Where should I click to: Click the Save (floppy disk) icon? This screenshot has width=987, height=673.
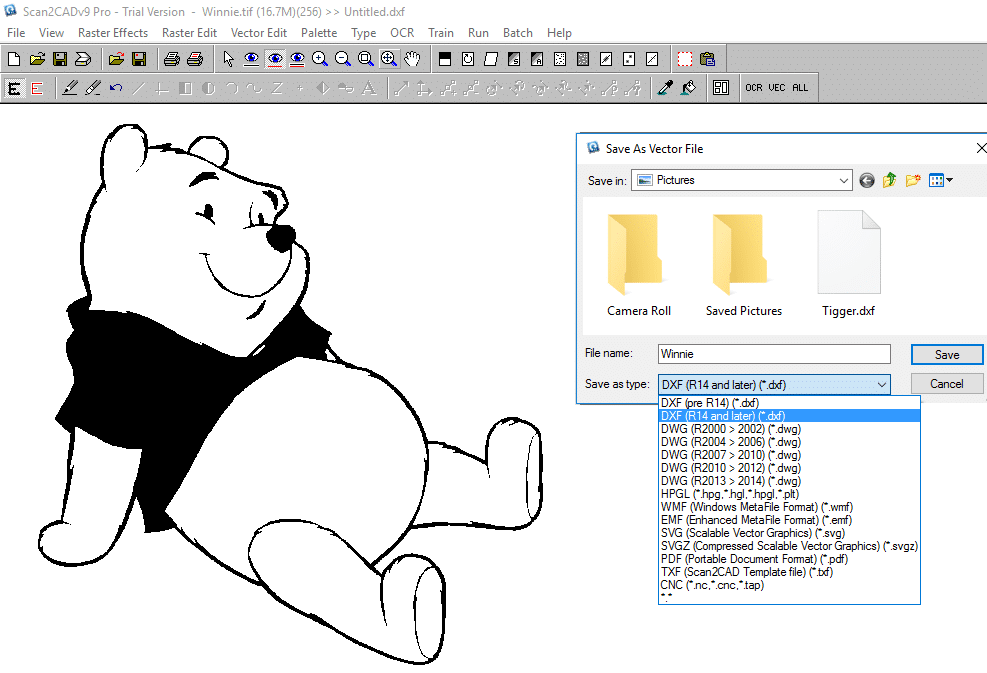tap(59, 58)
